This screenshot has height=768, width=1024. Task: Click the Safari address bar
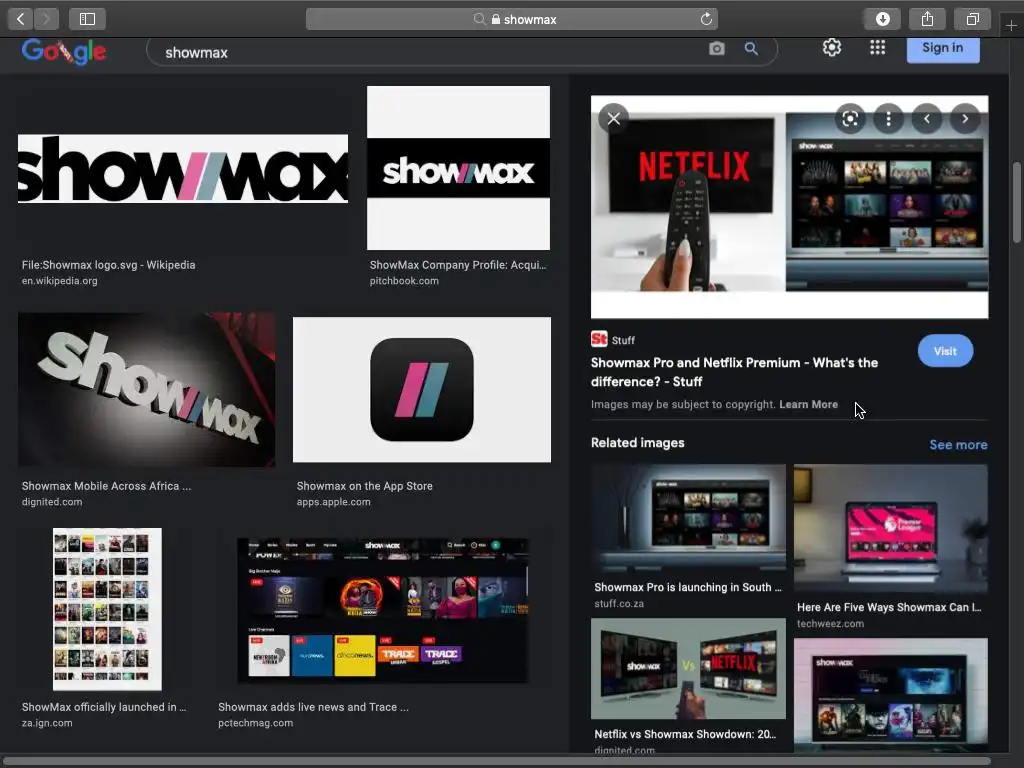pos(512,19)
